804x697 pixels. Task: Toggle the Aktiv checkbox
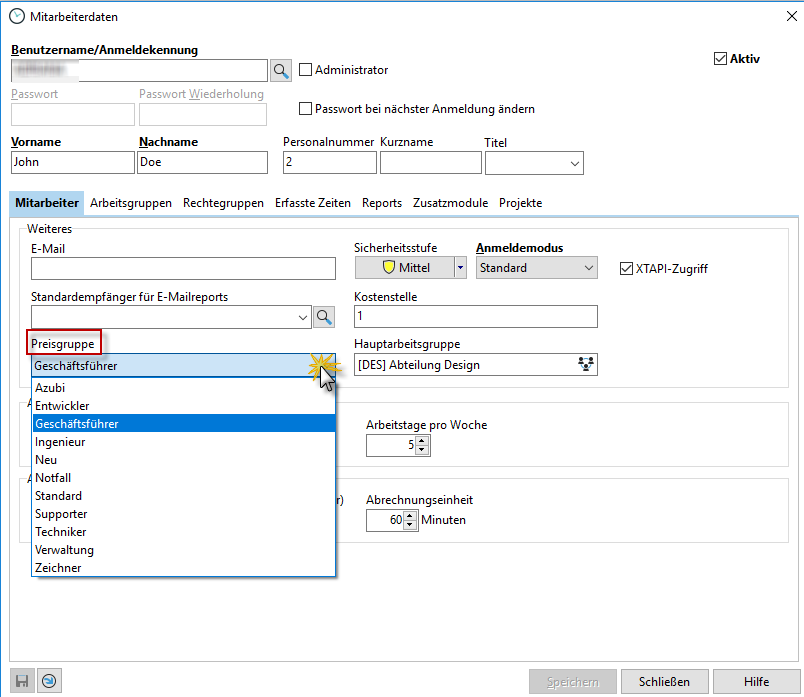720,59
